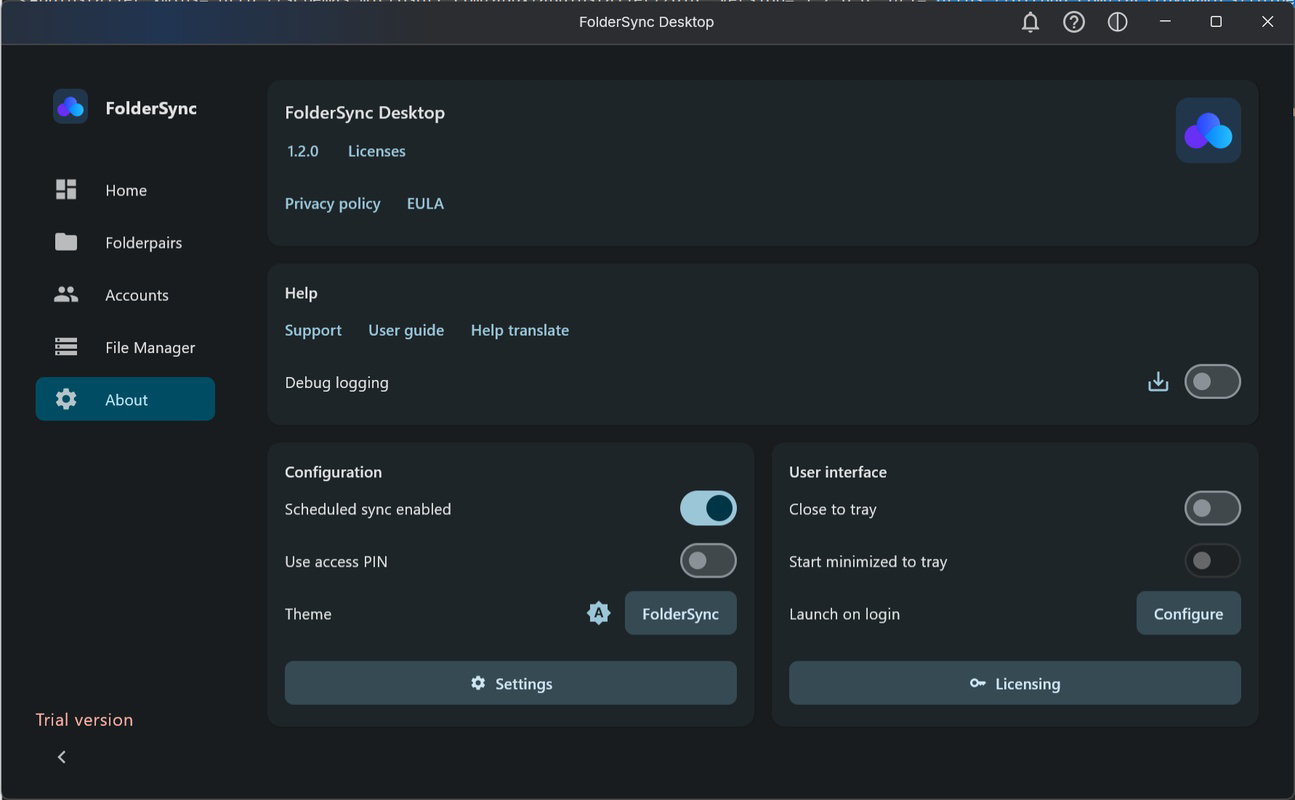Click the Folderpairs folder icon

point(66,242)
